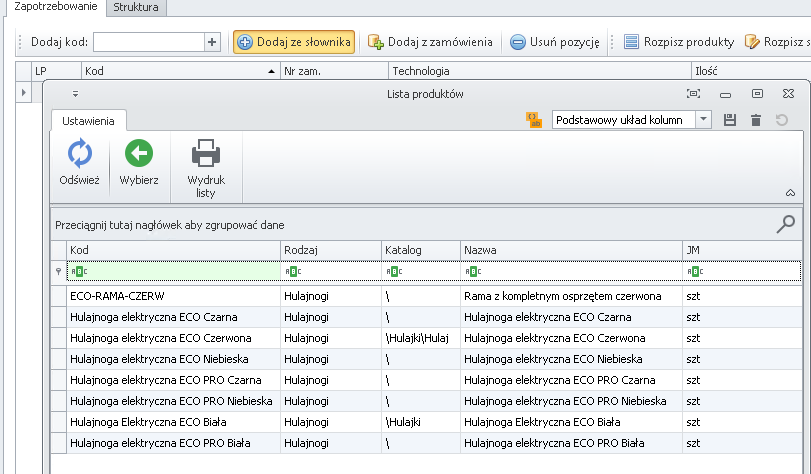The image size is (811, 474).
Task: Click the LP column header
Action: pyautogui.click(x=56, y=71)
